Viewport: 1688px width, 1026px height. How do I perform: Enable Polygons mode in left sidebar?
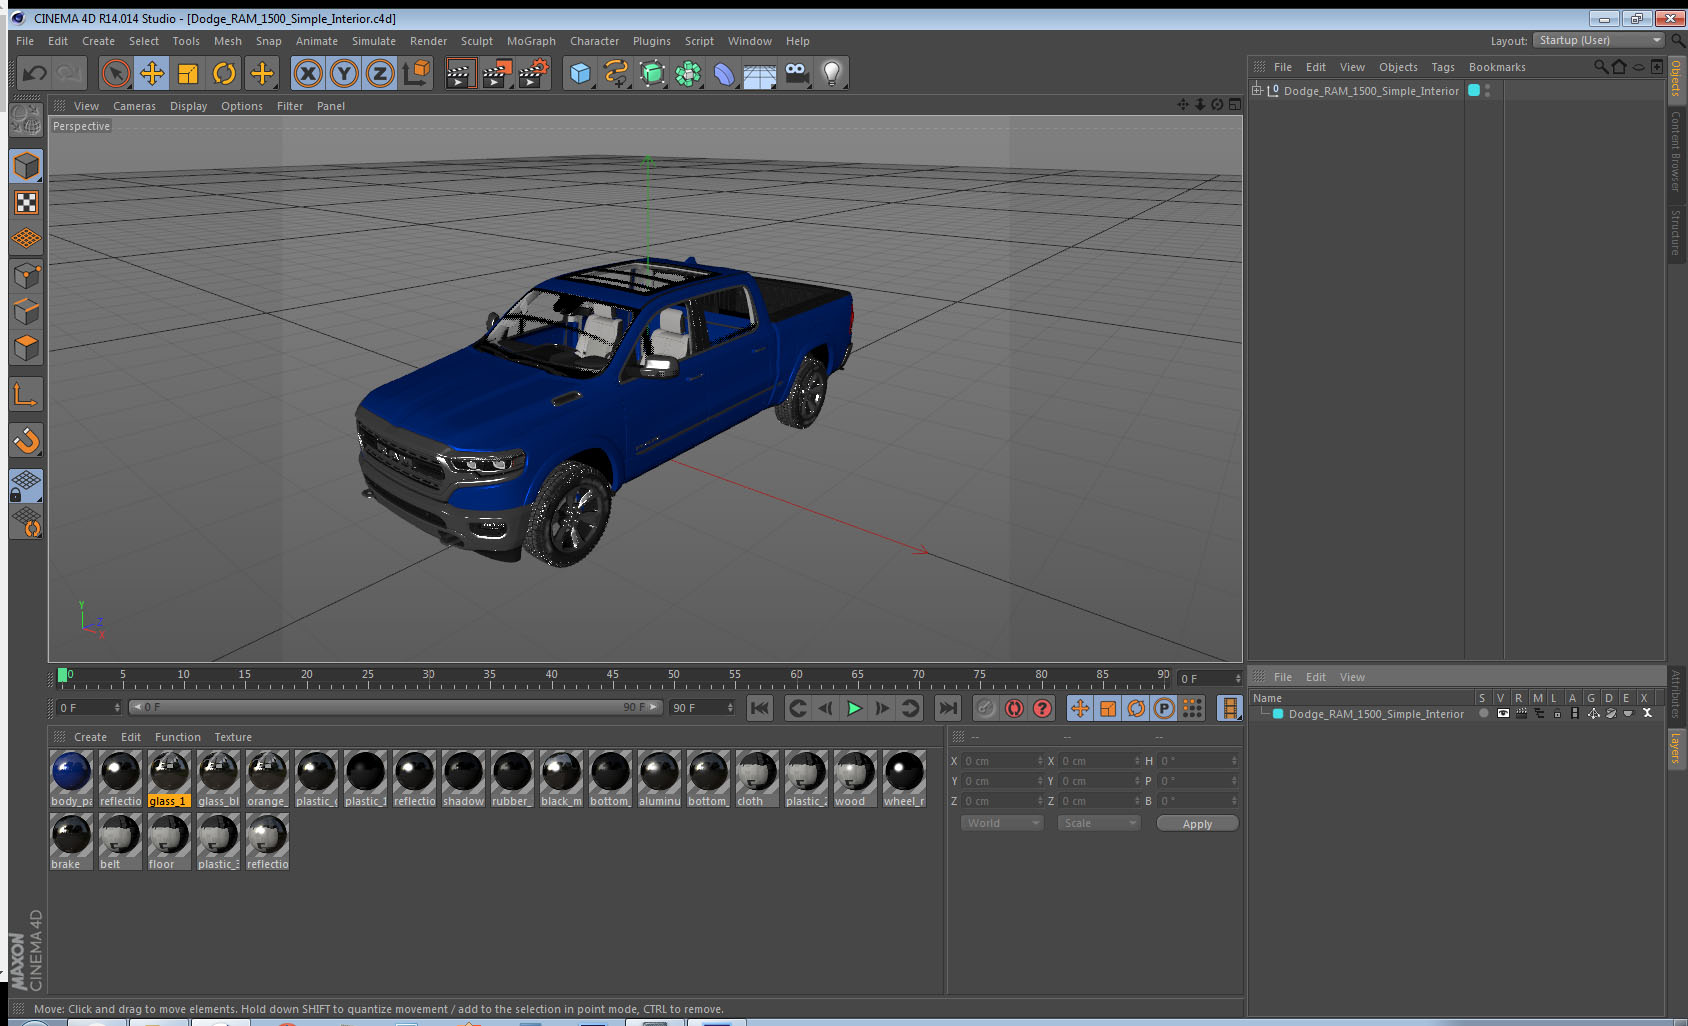point(26,348)
